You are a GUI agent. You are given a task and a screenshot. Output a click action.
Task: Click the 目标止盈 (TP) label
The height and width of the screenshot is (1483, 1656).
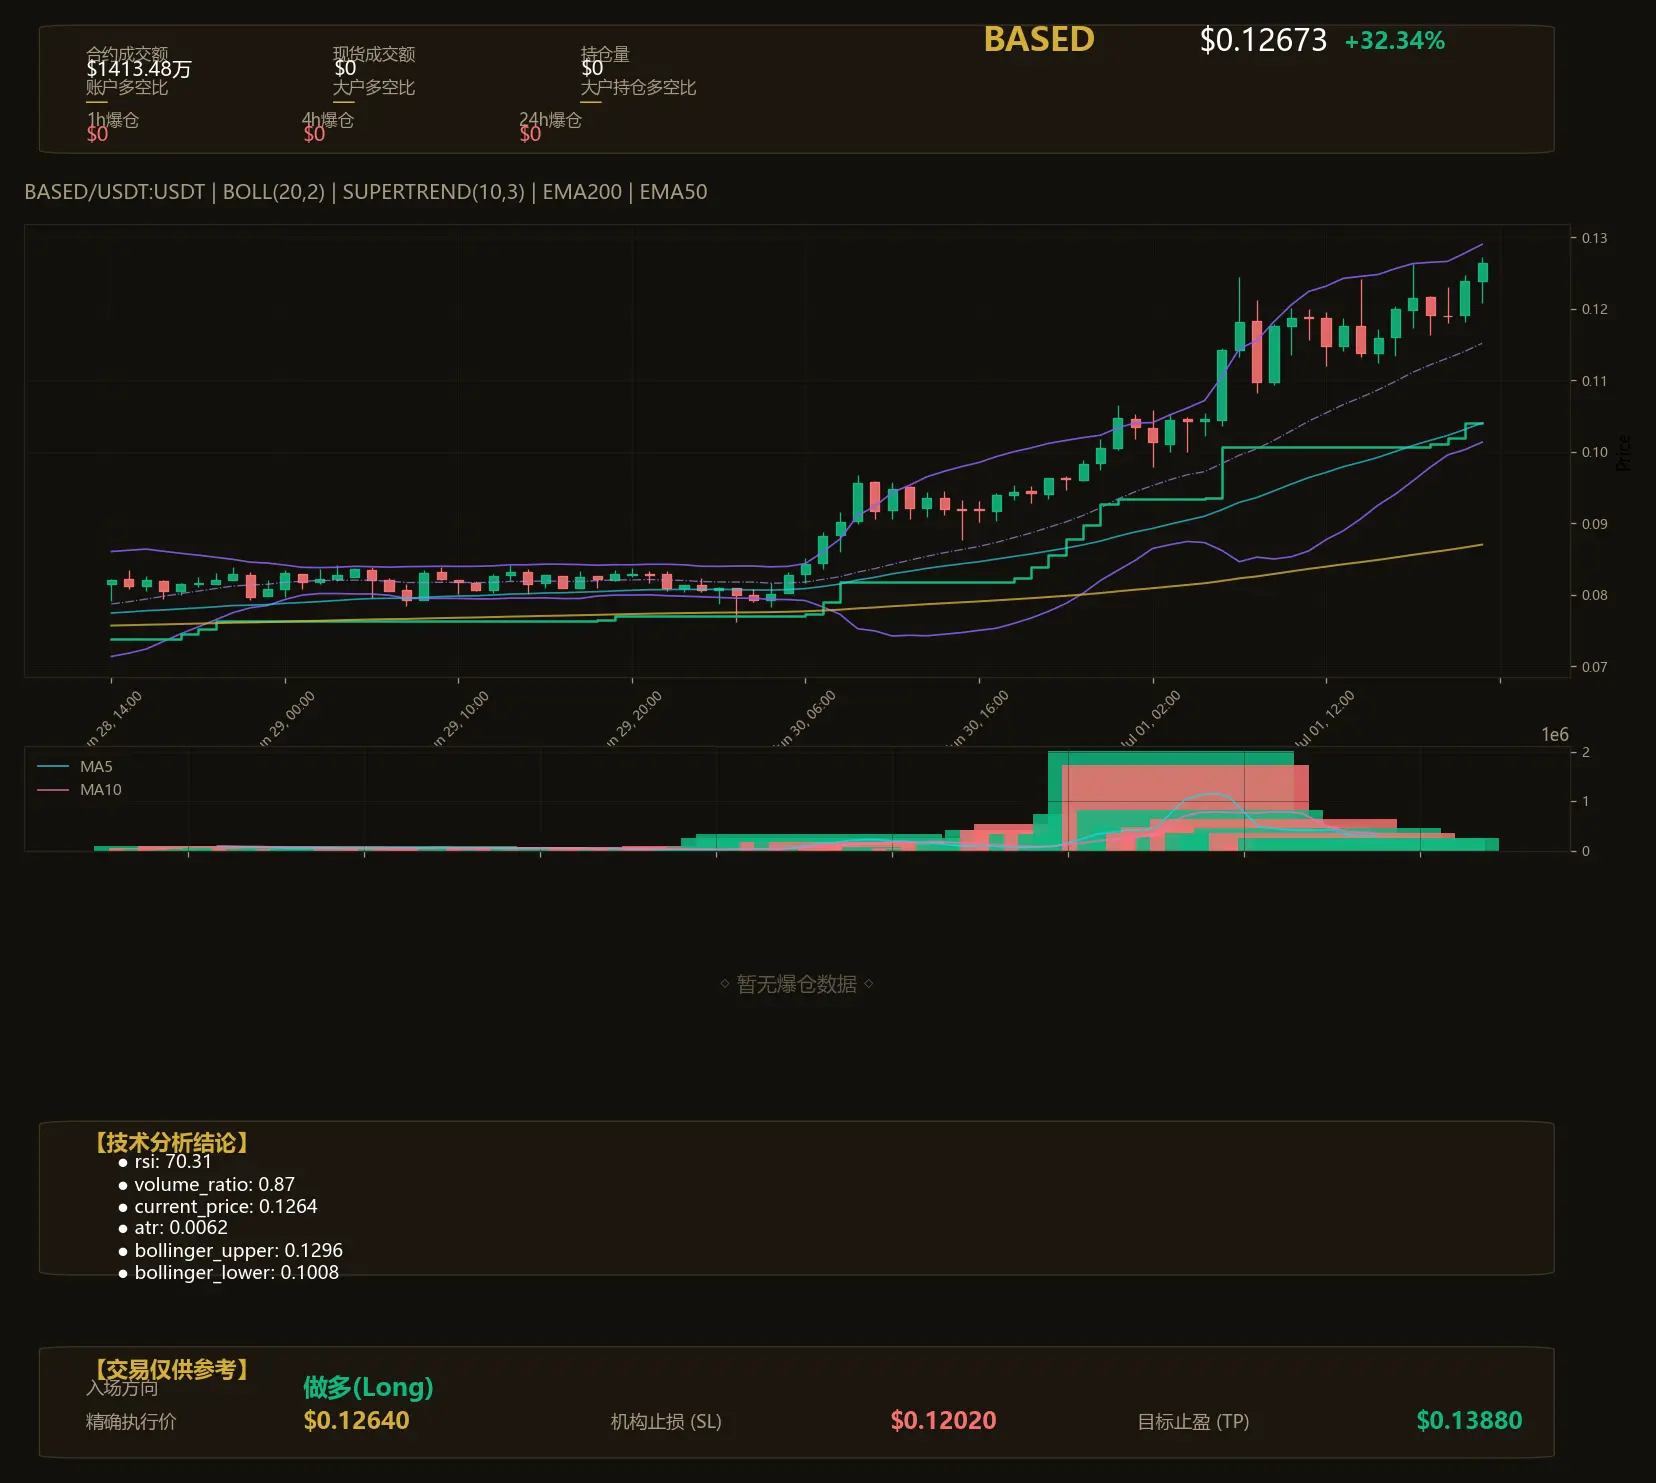click(x=1193, y=1422)
